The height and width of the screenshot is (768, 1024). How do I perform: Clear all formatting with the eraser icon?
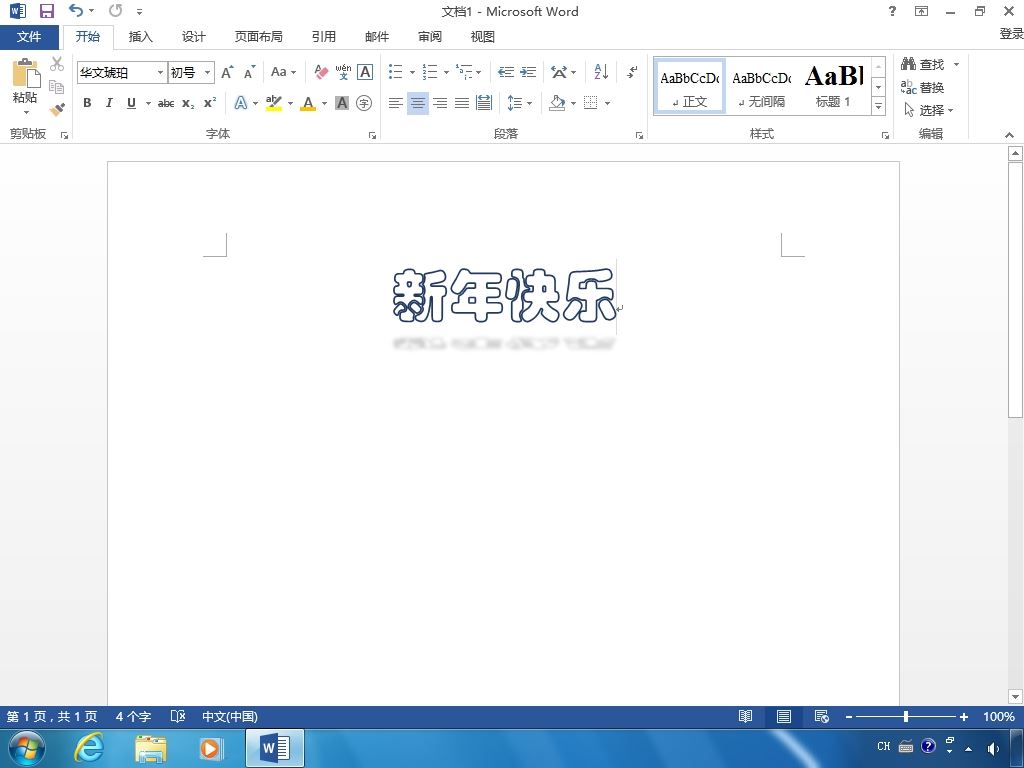click(321, 72)
